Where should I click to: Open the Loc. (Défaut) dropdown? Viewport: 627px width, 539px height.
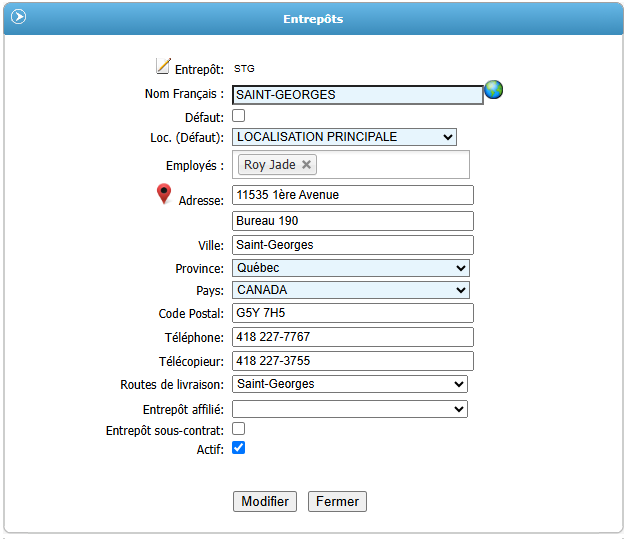[344, 137]
